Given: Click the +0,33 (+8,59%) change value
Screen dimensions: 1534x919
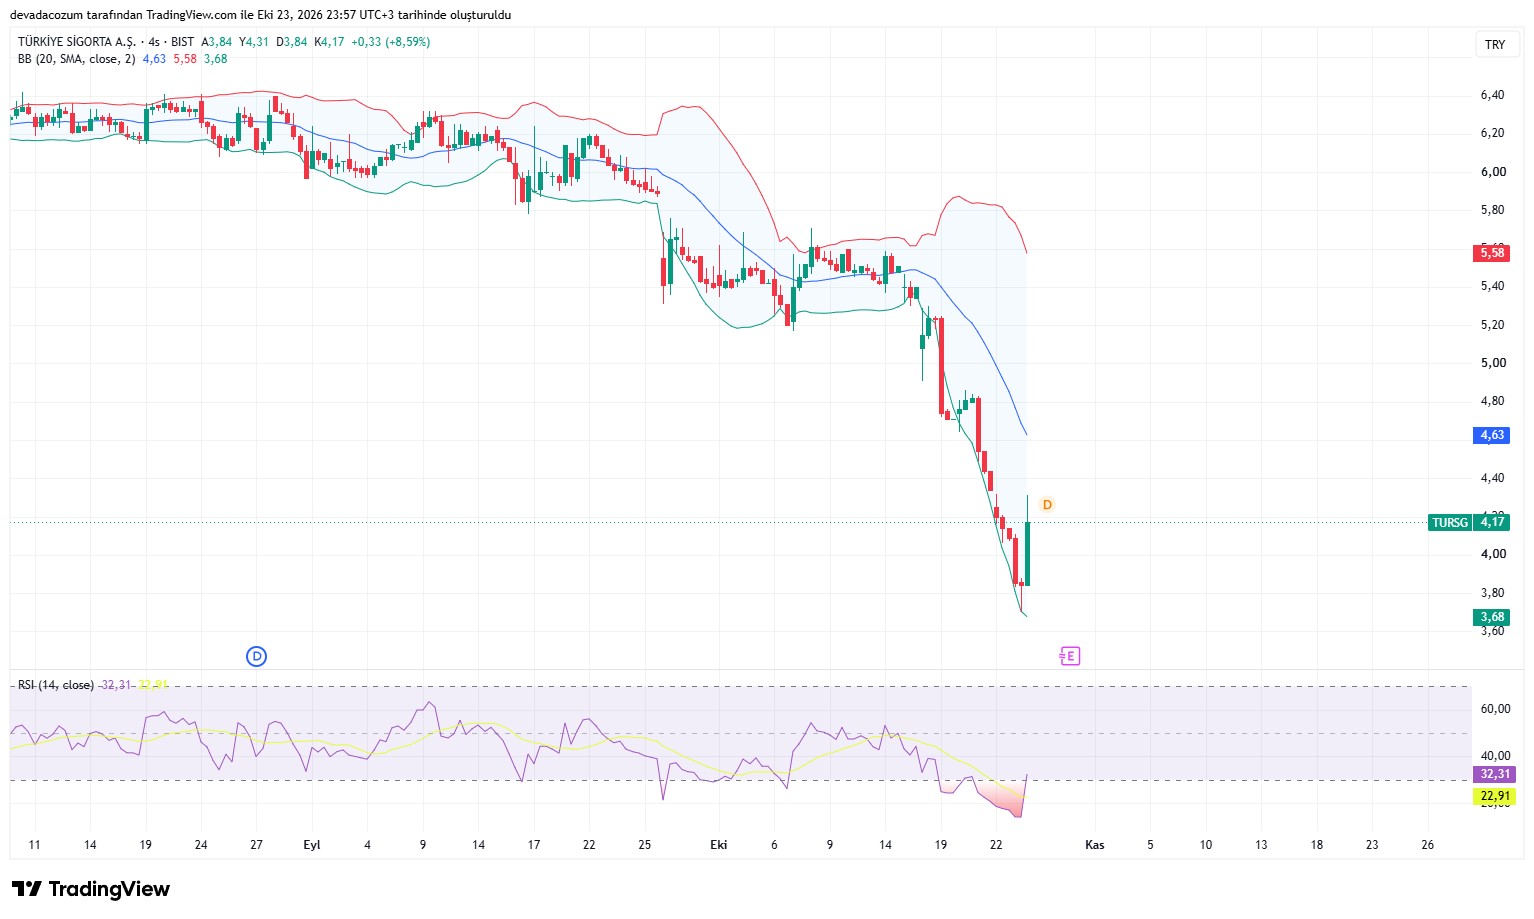Looking at the screenshot, I should pos(390,42).
